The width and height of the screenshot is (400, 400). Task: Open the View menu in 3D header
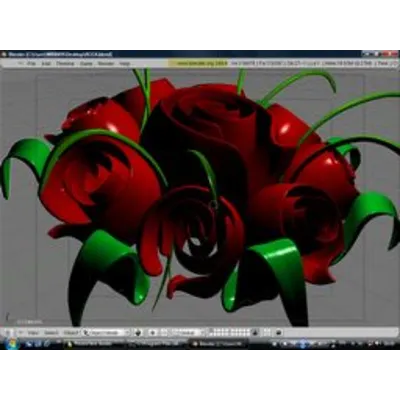tap(33, 333)
